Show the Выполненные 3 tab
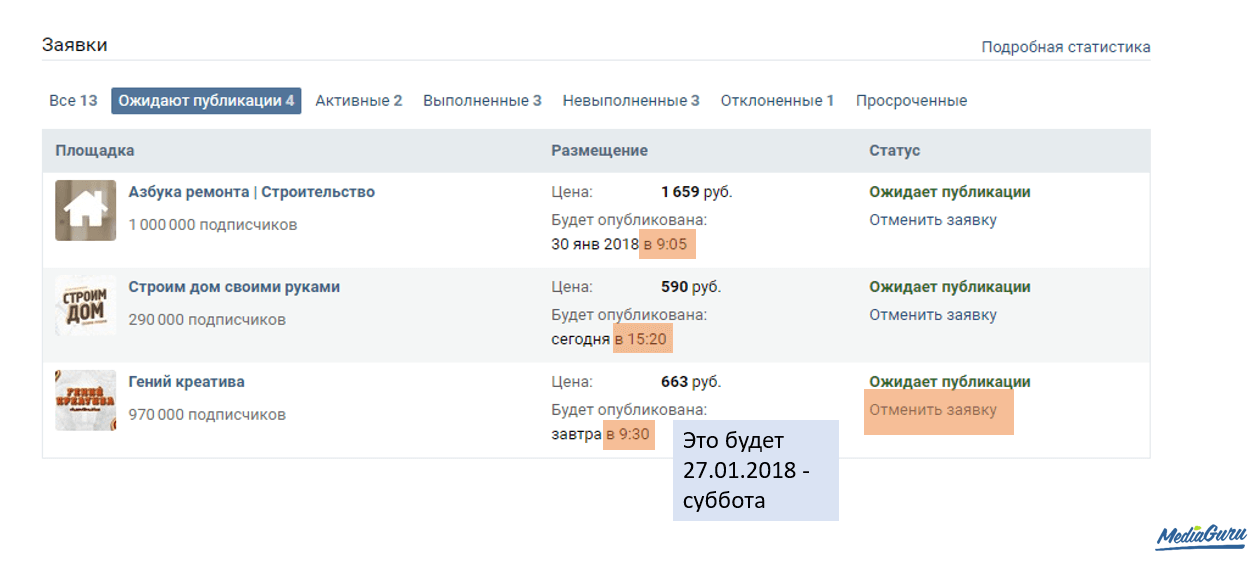 pyautogui.click(x=482, y=101)
